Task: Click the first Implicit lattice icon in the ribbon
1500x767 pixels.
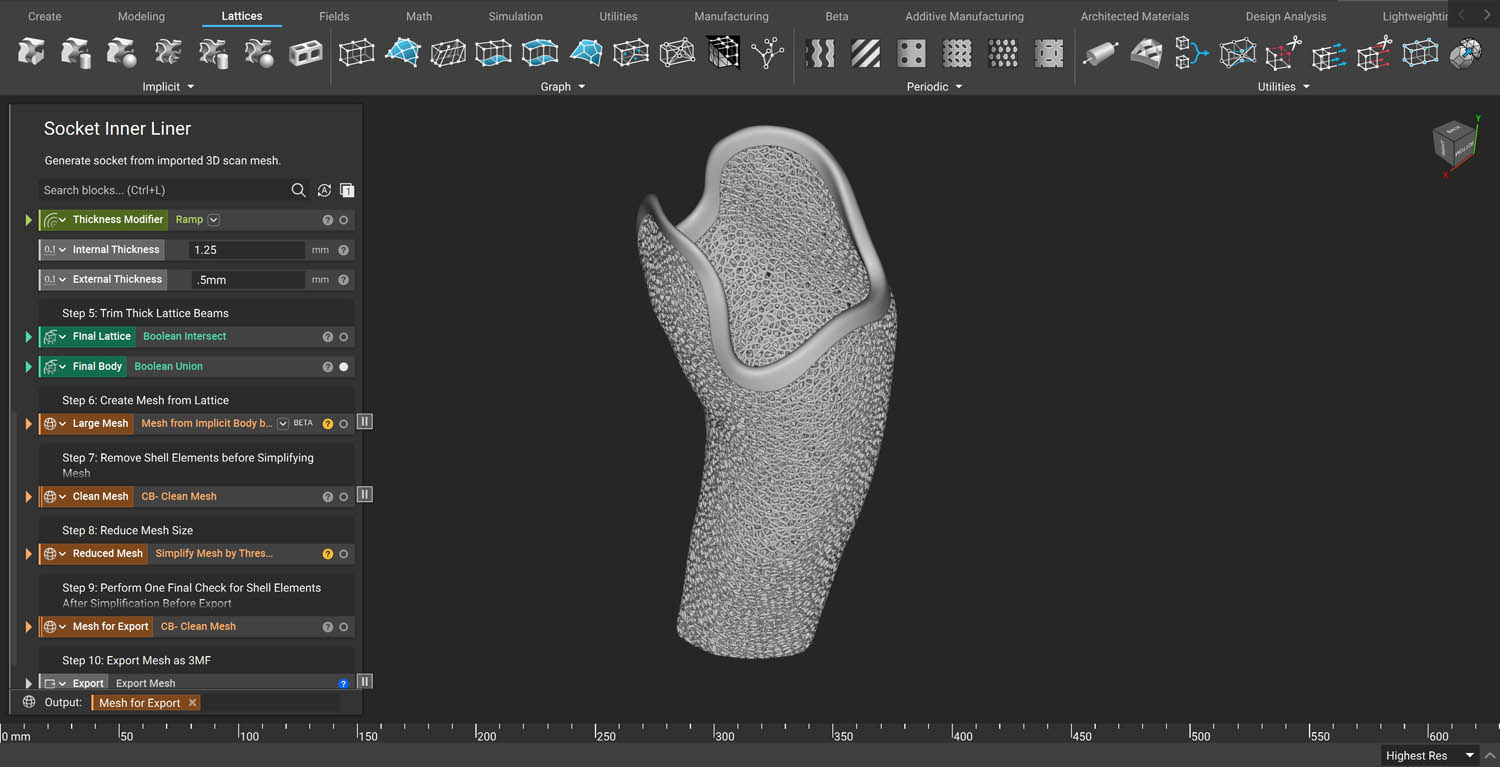Action: [31, 52]
